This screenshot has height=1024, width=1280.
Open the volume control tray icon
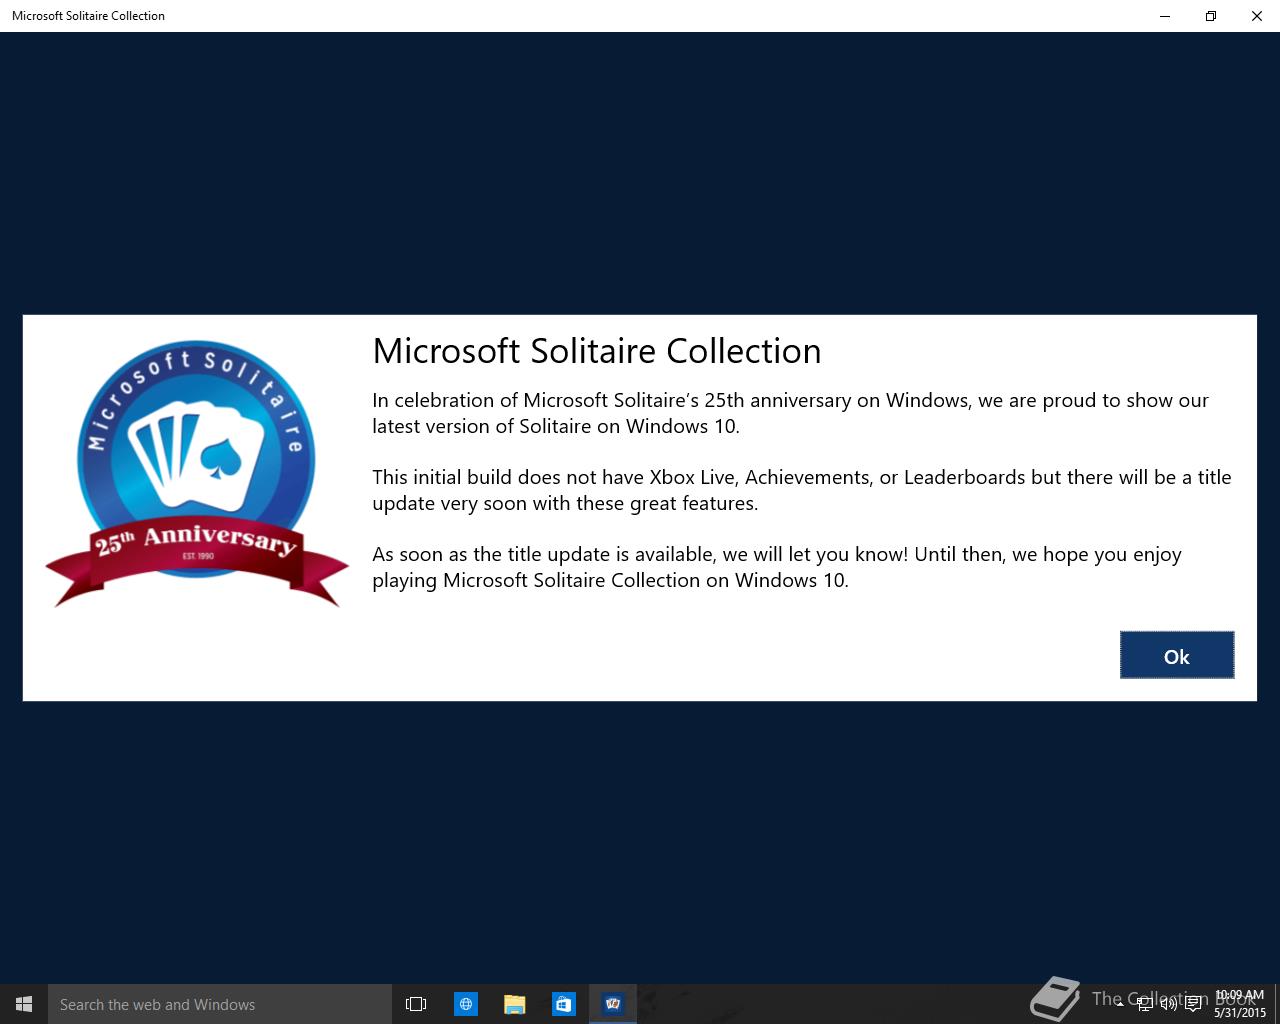tap(1168, 1004)
